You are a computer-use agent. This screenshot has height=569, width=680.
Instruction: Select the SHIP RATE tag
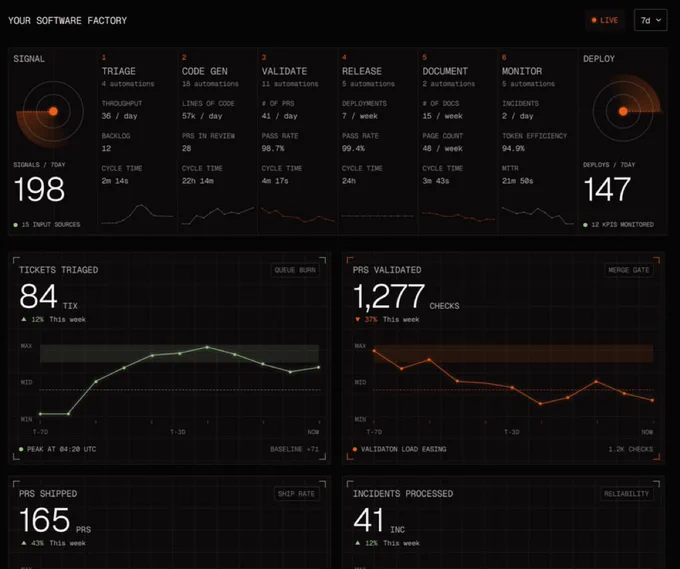pyautogui.click(x=296, y=494)
